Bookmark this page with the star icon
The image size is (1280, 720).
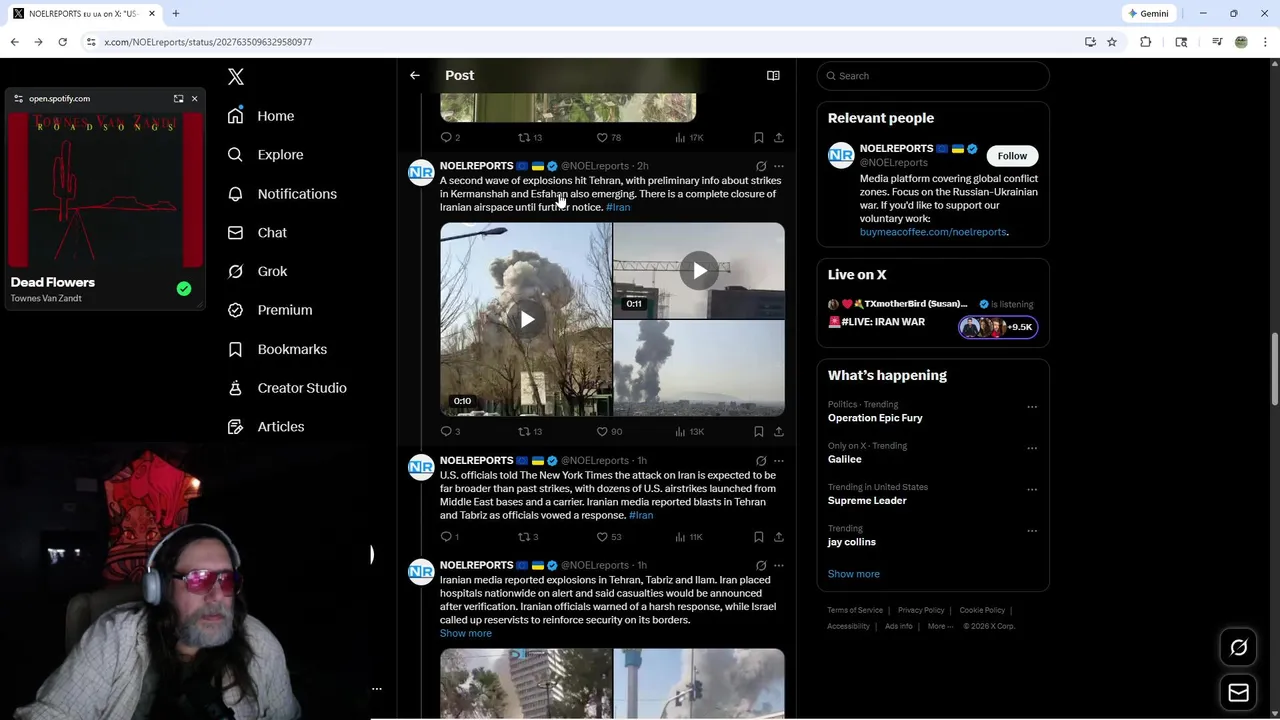pyautogui.click(x=1112, y=42)
